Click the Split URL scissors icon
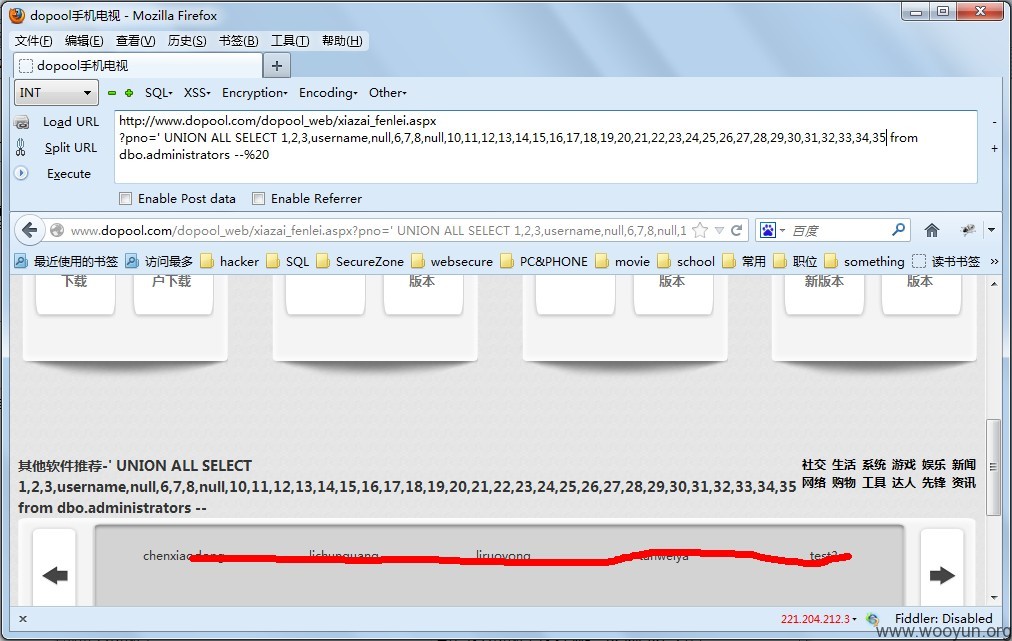1012x641 pixels. click(21, 148)
